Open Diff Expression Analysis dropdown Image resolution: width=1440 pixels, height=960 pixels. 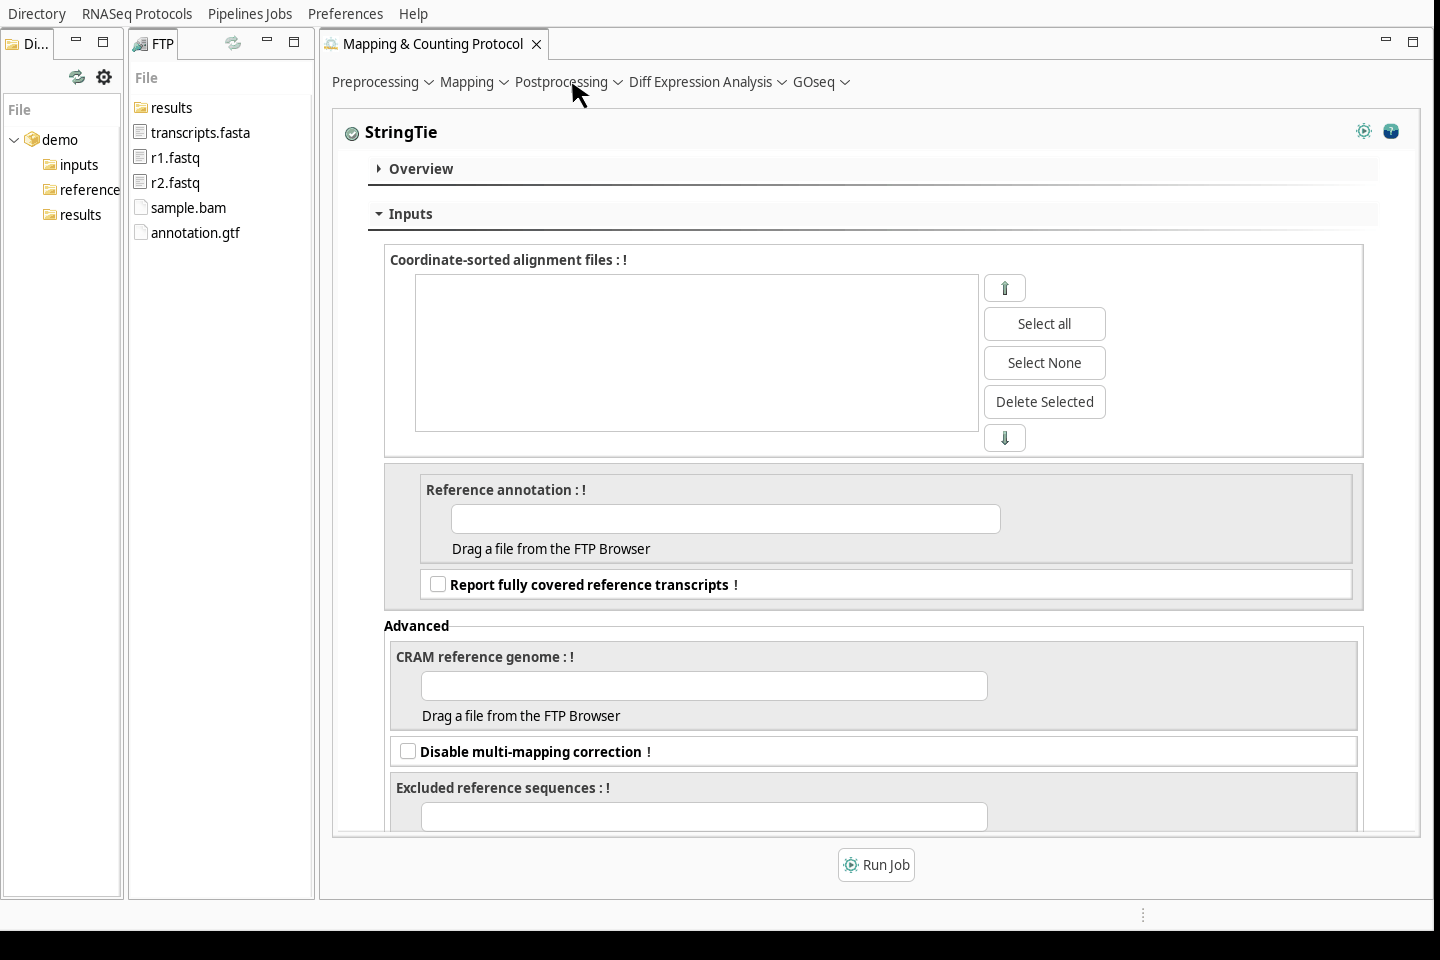point(707,82)
